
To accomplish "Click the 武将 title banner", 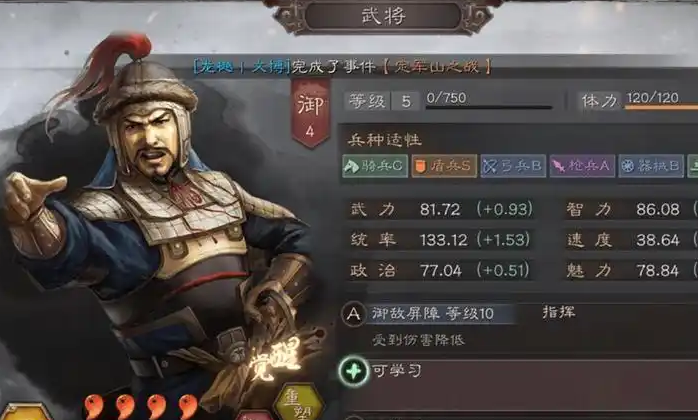I will point(383,16).
